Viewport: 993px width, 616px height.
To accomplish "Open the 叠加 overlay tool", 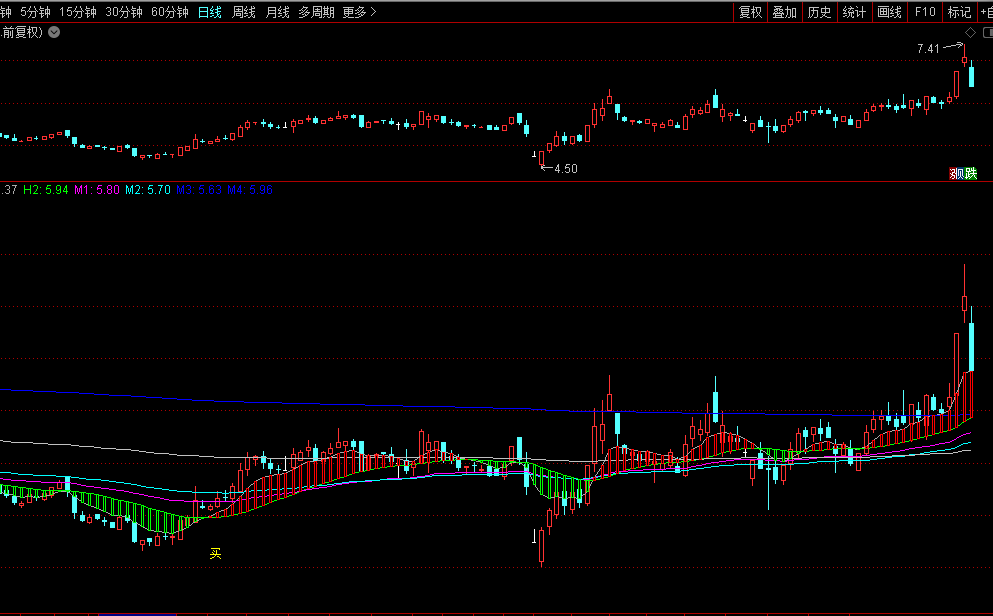I will click(x=784, y=12).
